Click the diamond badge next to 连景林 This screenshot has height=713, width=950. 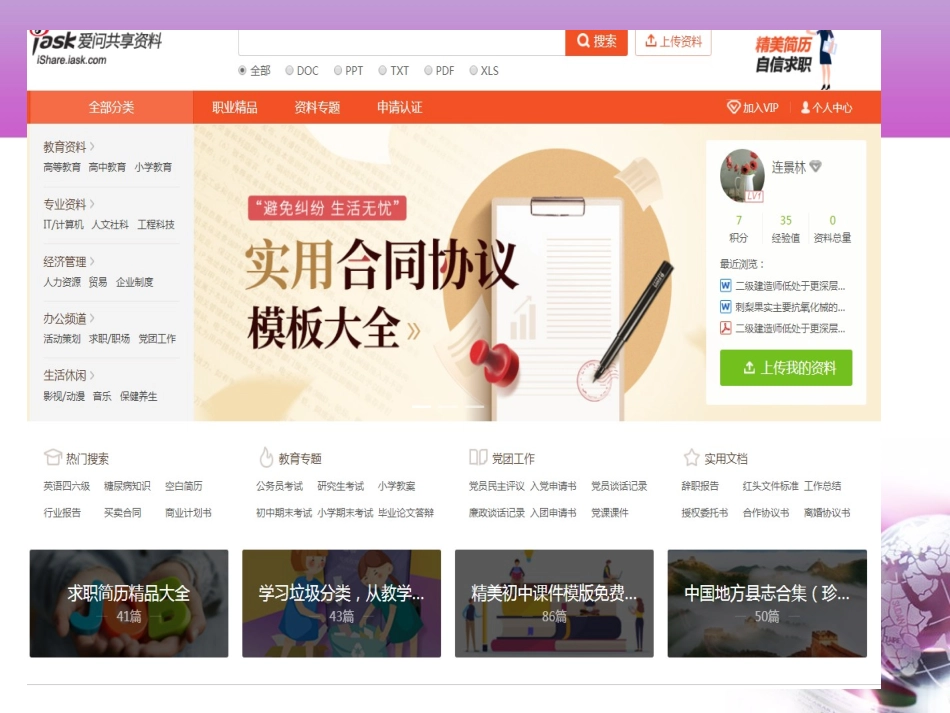(x=815, y=166)
